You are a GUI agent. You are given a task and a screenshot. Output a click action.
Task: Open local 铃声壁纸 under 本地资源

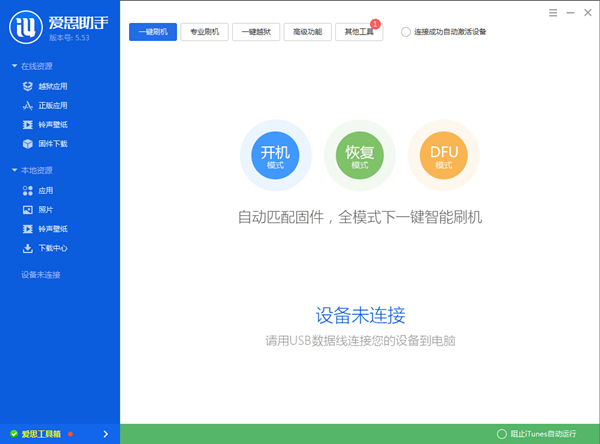tap(53, 229)
